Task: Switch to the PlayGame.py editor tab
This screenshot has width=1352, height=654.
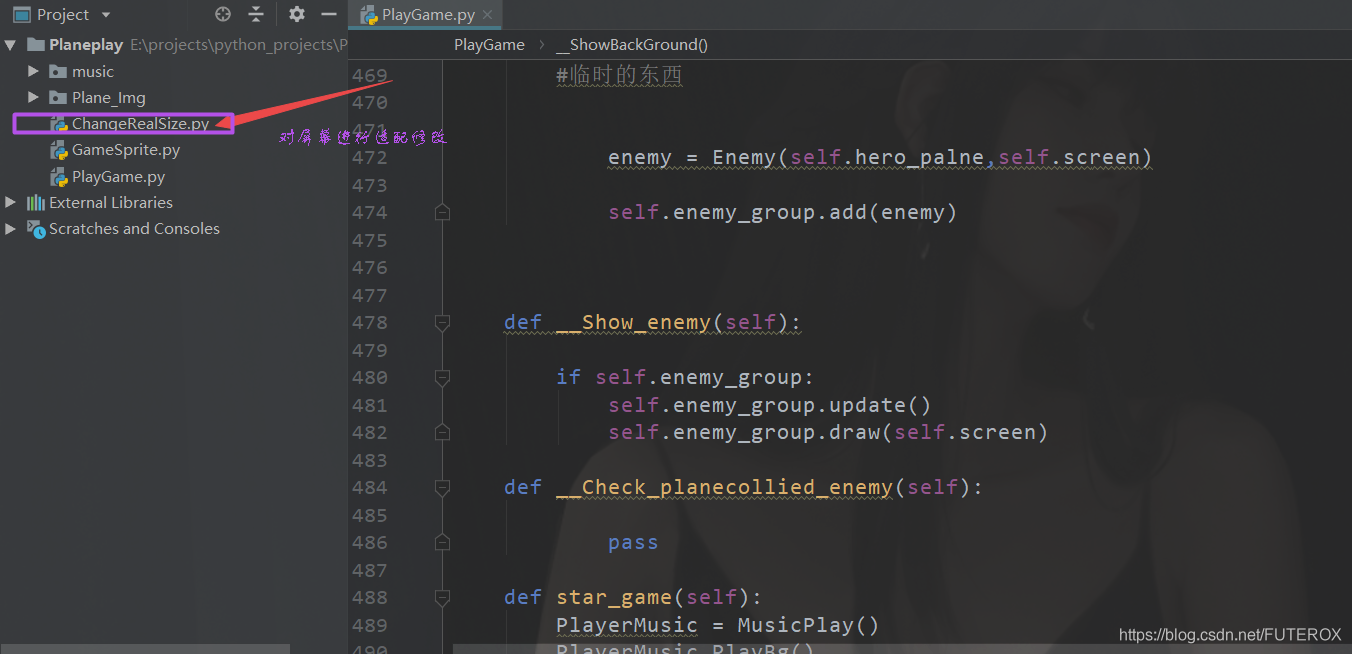Action: pyautogui.click(x=427, y=15)
